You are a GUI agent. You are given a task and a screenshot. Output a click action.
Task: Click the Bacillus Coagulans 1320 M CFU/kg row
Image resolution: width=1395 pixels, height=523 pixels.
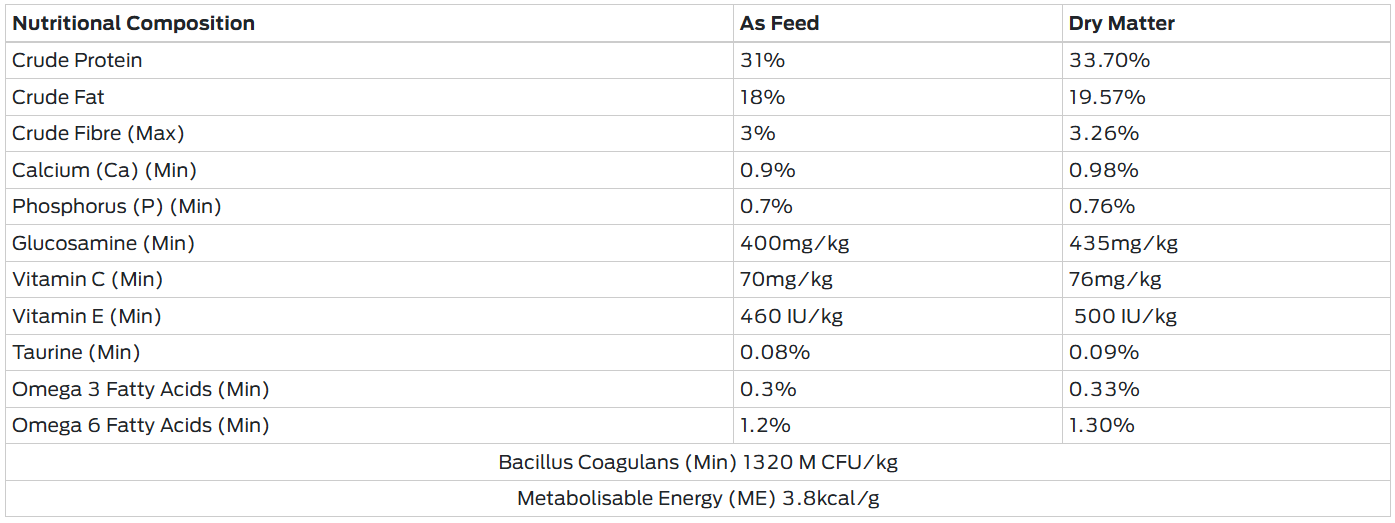(698, 462)
